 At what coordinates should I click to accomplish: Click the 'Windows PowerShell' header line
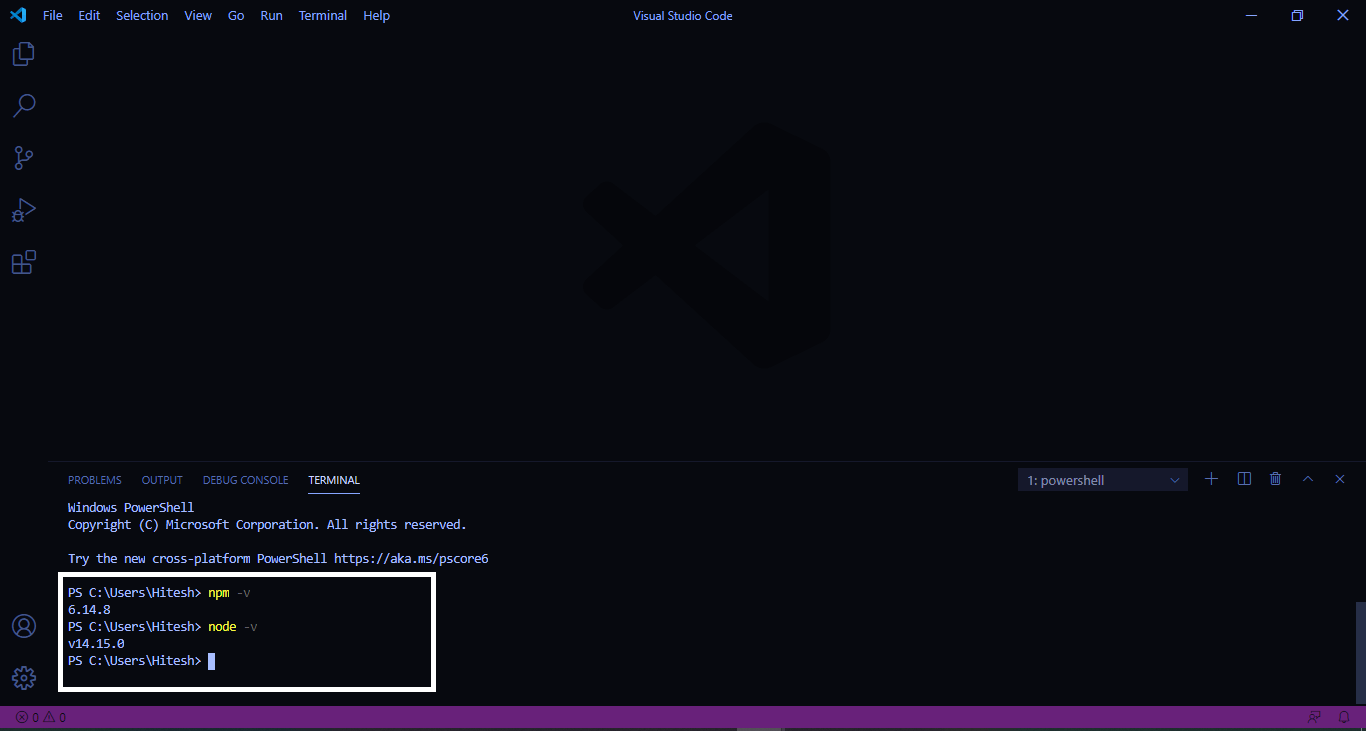131,508
